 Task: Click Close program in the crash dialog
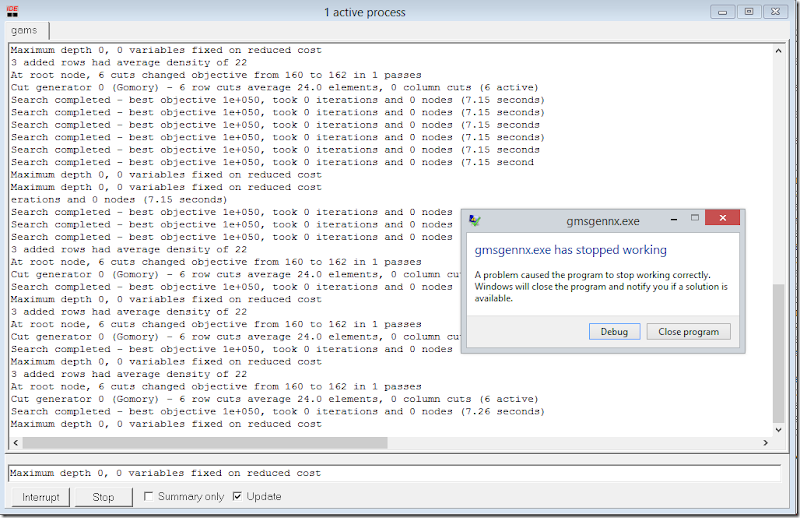(x=688, y=332)
